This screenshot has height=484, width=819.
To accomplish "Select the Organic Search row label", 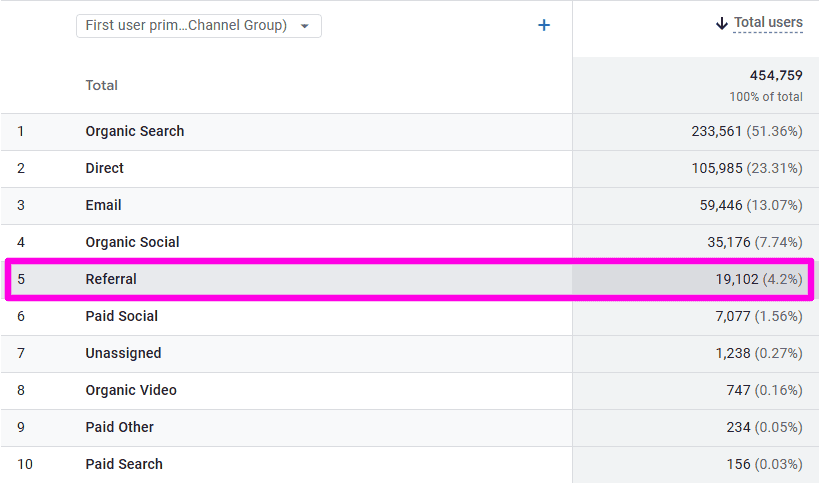I will pos(135,131).
